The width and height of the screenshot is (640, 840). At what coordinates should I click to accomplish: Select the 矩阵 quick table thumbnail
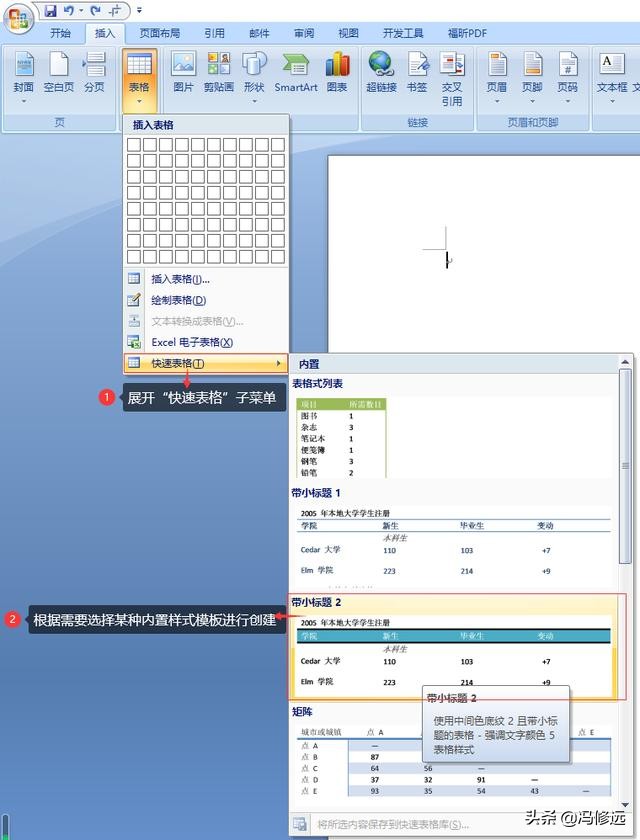(x=454, y=761)
